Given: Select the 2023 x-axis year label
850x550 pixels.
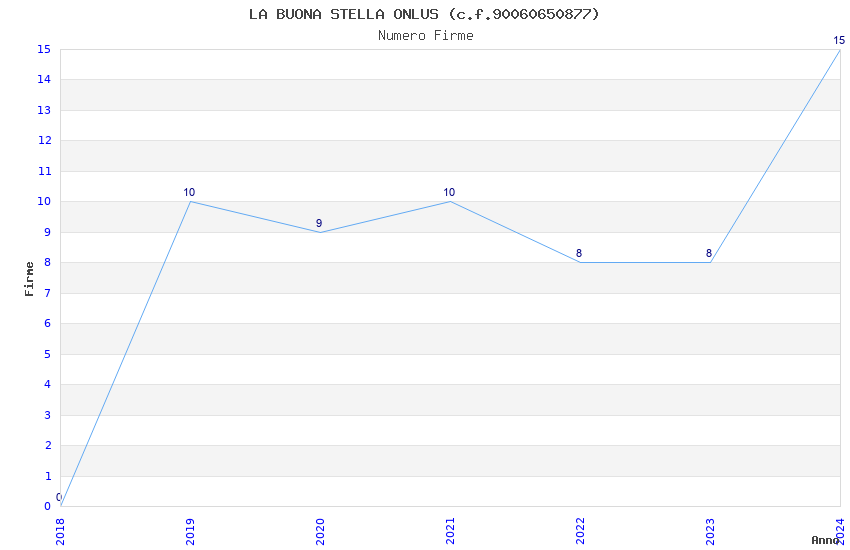Looking at the screenshot, I should click(x=710, y=531).
